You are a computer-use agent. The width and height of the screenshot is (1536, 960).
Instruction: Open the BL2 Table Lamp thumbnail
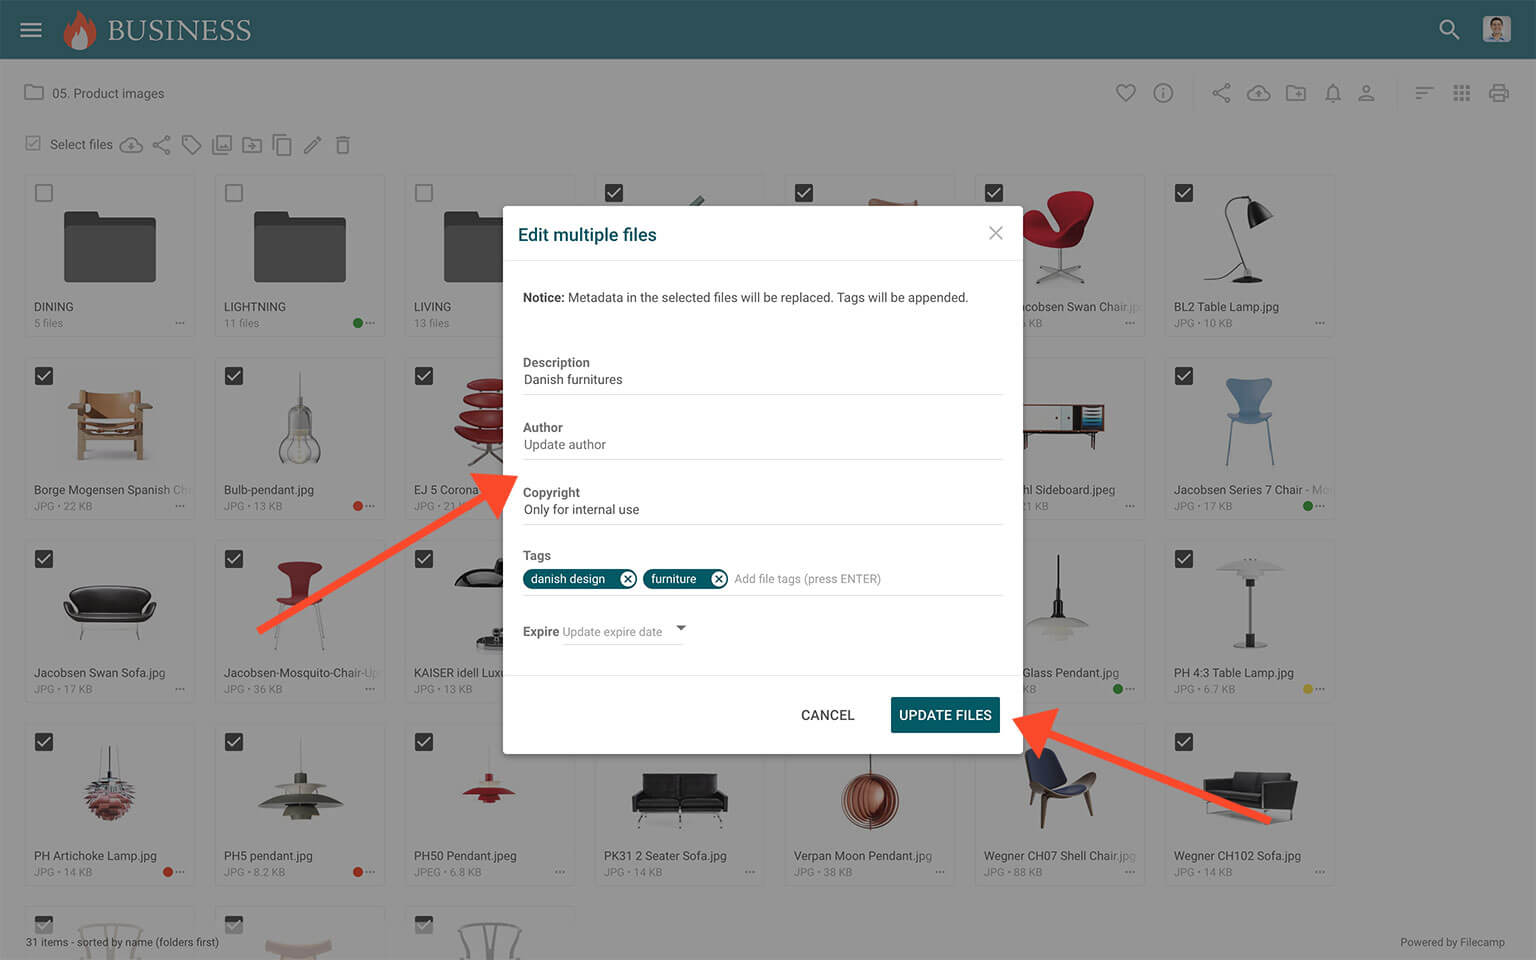tap(1238, 238)
